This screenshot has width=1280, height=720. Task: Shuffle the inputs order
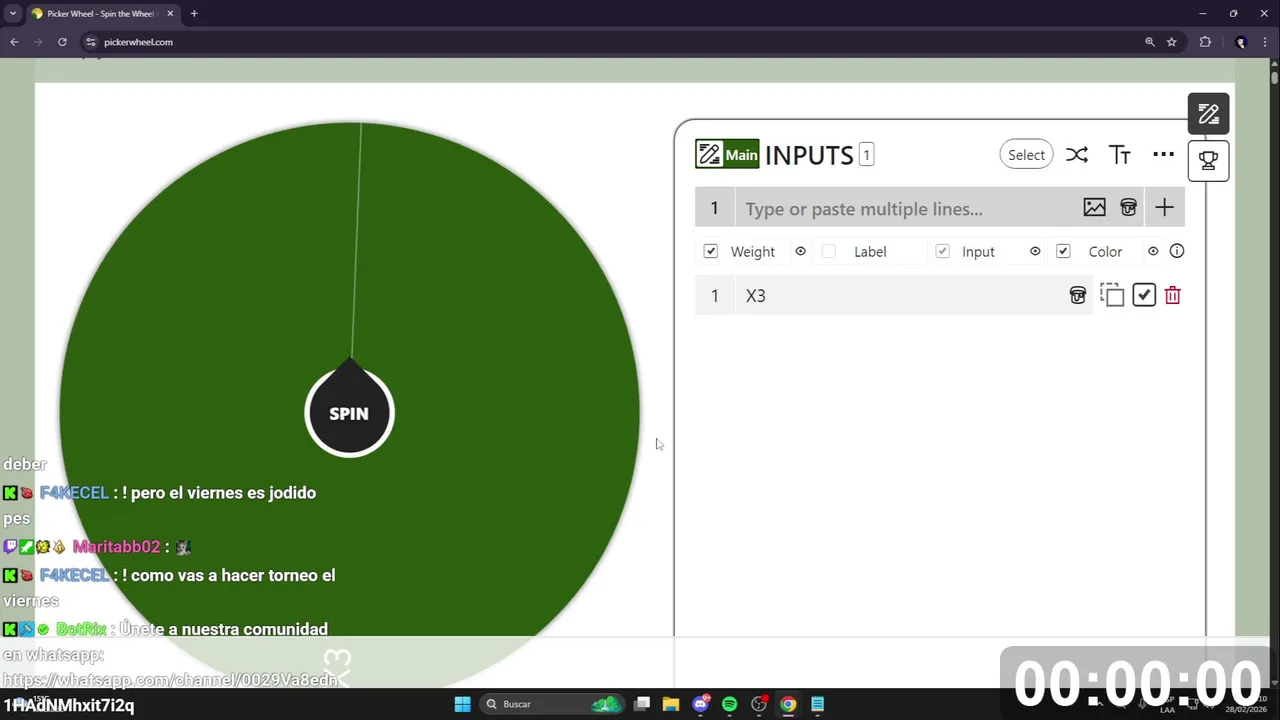1076,155
